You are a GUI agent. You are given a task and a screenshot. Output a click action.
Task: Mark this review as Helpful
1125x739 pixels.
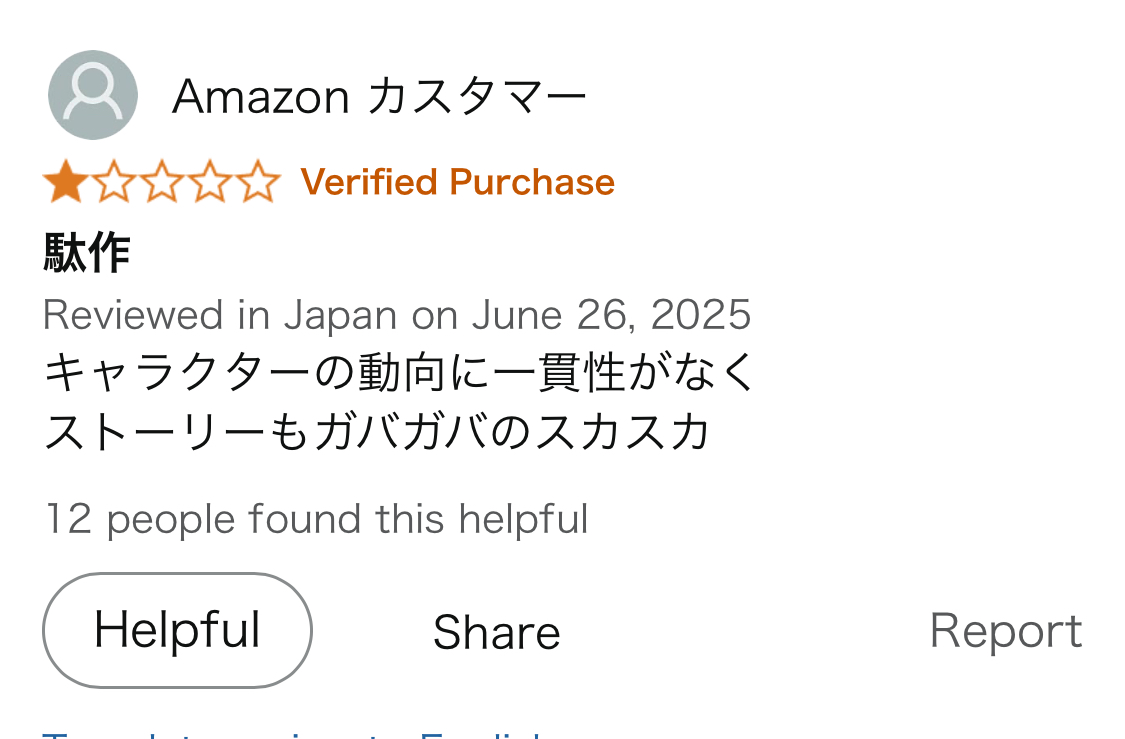pos(177,630)
